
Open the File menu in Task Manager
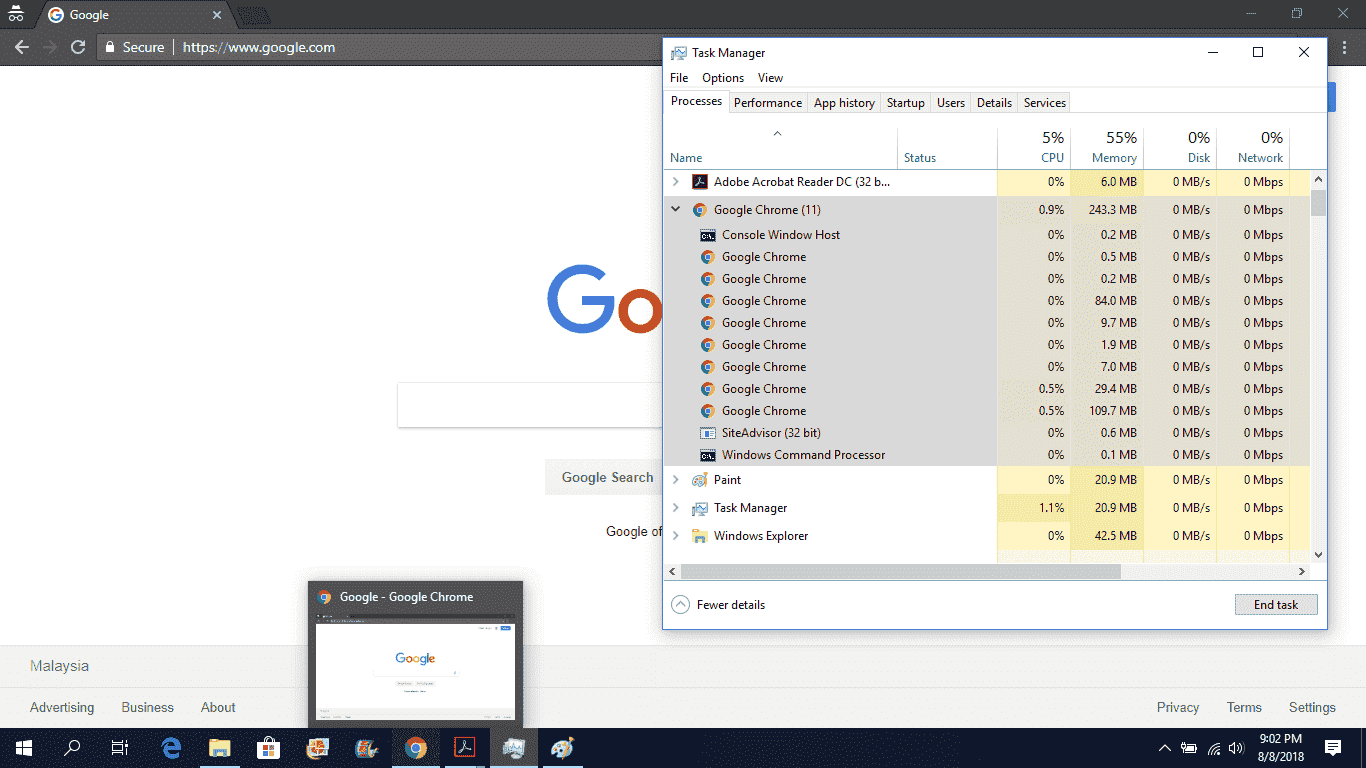679,78
